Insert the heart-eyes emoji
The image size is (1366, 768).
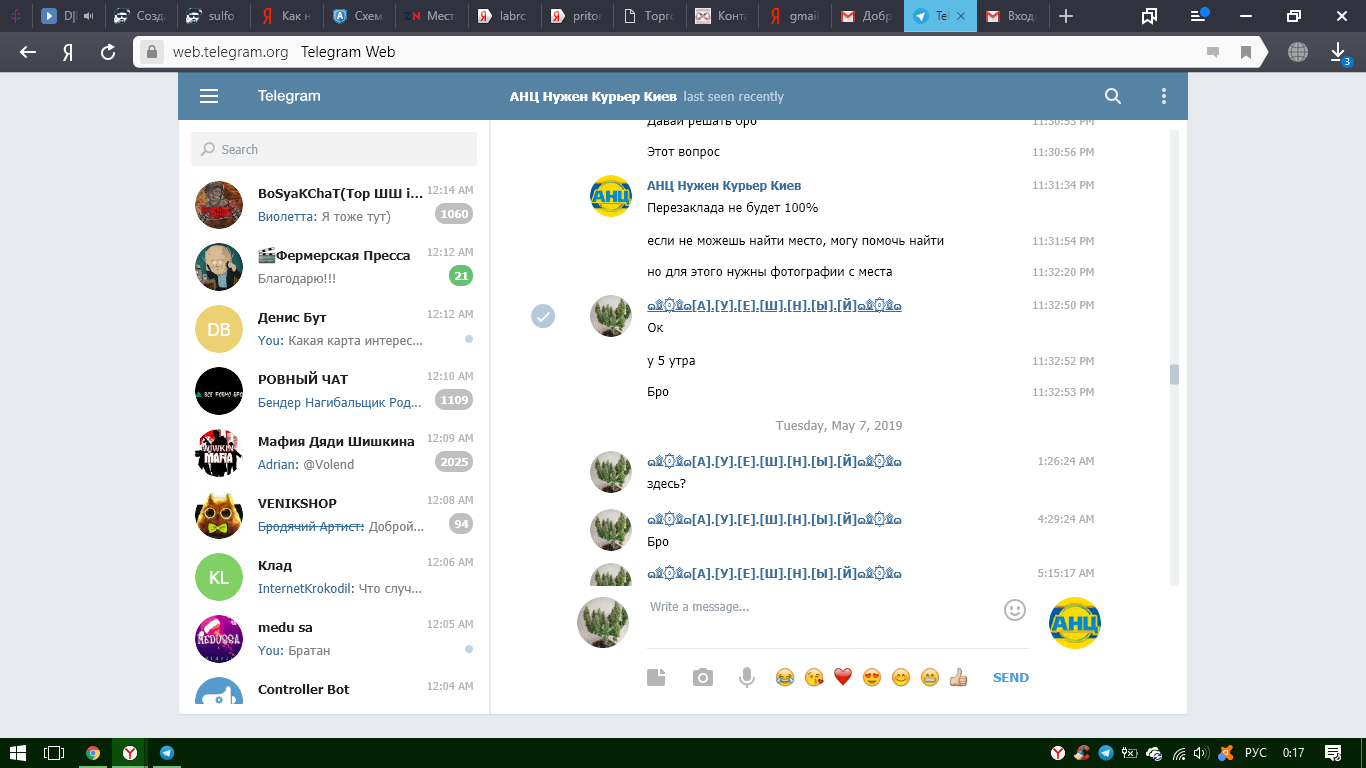coord(872,677)
